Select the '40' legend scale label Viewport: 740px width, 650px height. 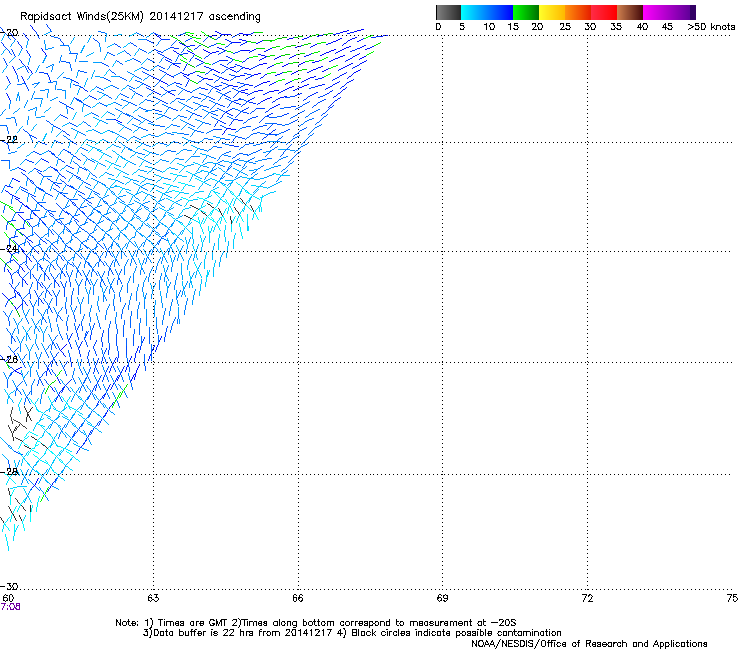[642, 27]
